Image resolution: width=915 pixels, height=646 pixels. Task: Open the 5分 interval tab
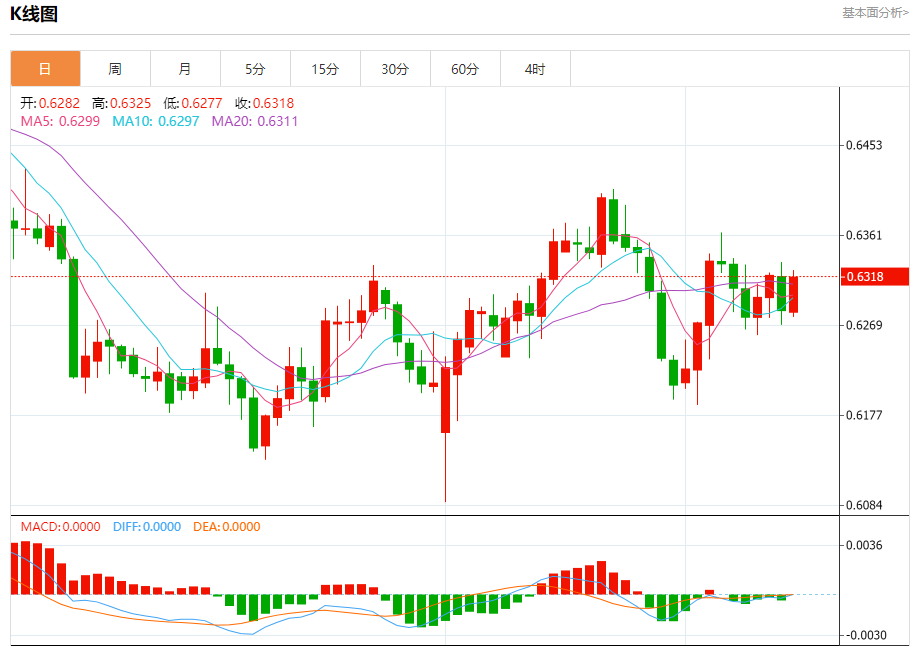tap(256, 69)
